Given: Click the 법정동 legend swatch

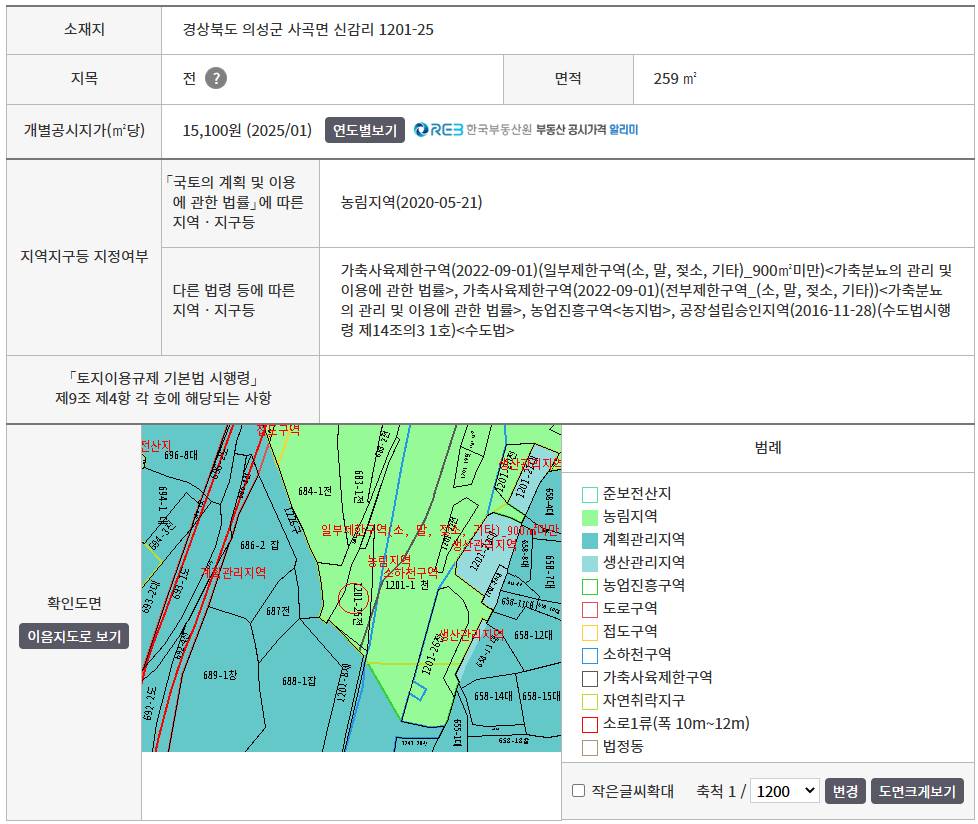Looking at the screenshot, I should [589, 747].
